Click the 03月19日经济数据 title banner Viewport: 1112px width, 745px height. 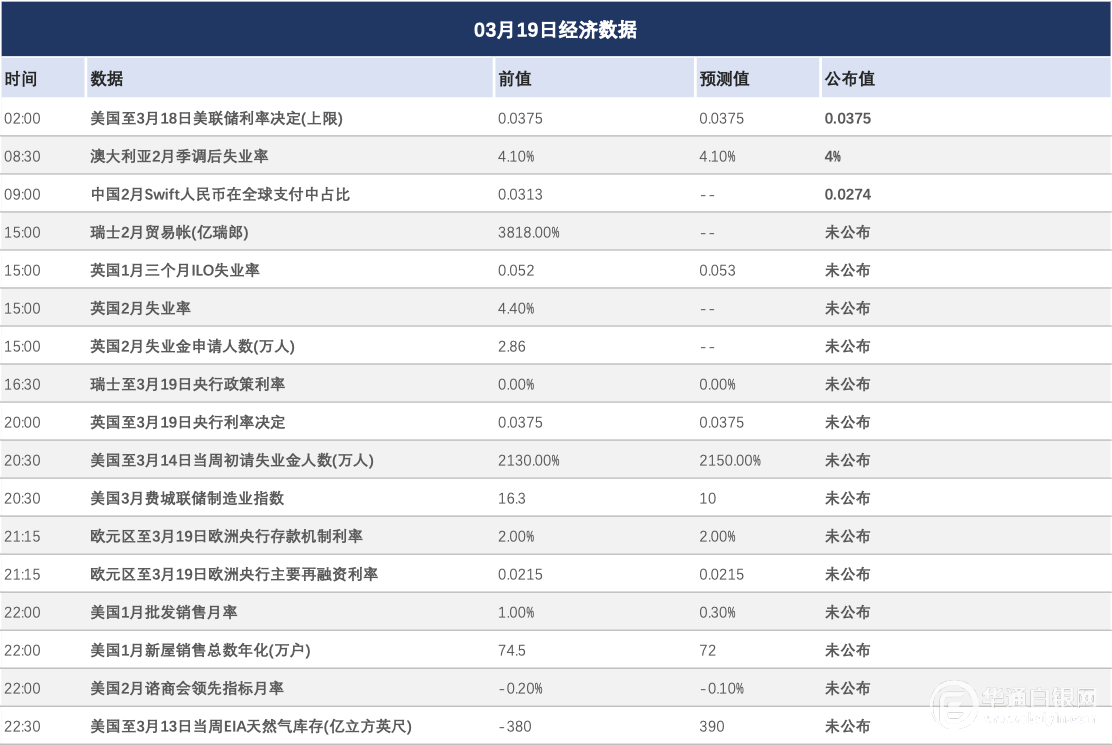pos(555,30)
